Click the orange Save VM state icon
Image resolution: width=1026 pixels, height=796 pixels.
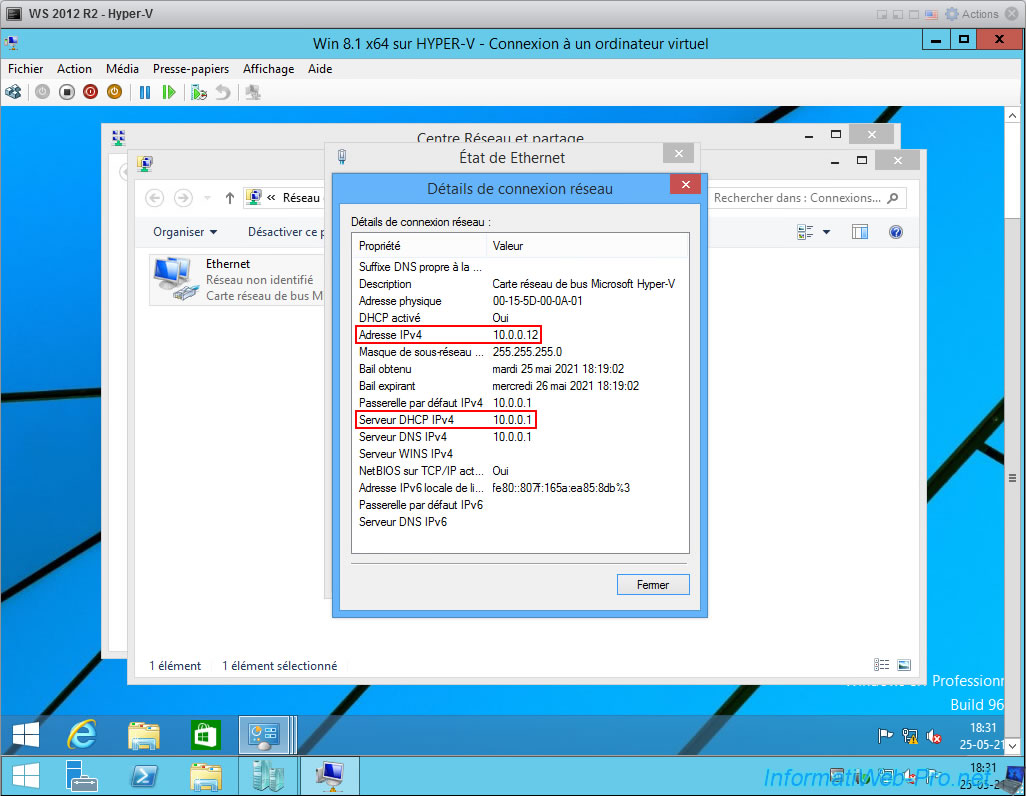pyautogui.click(x=114, y=92)
